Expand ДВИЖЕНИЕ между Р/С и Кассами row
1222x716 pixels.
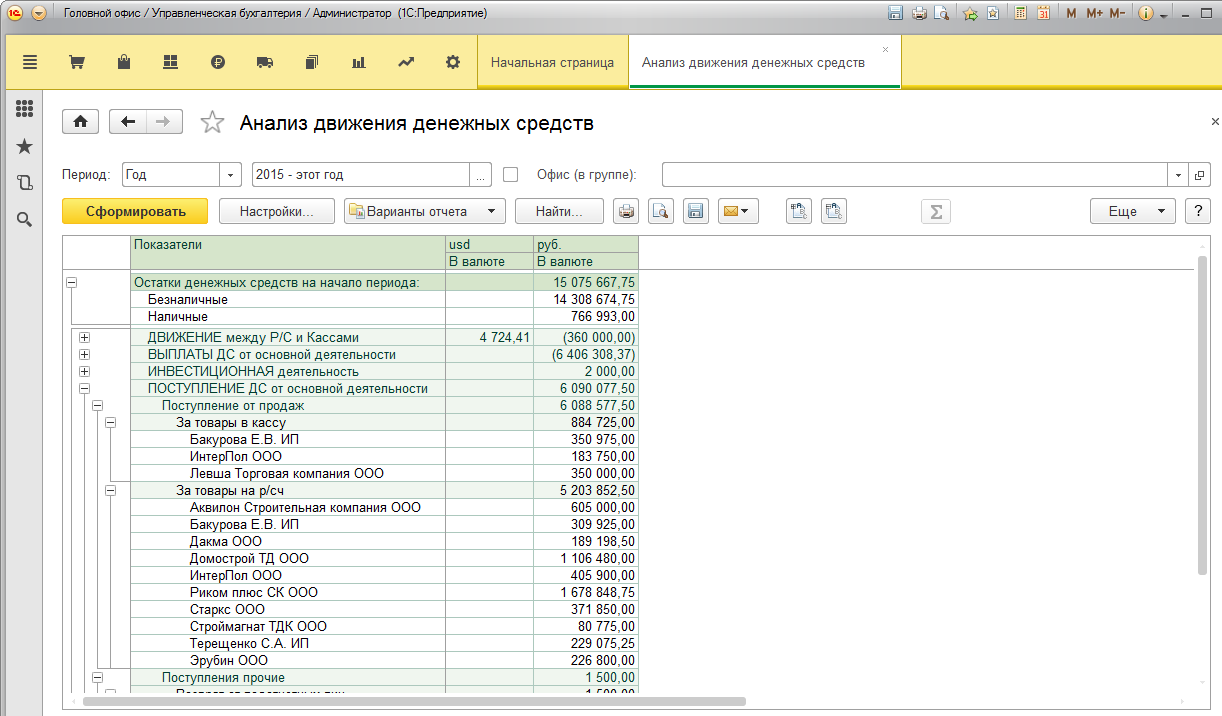84,338
